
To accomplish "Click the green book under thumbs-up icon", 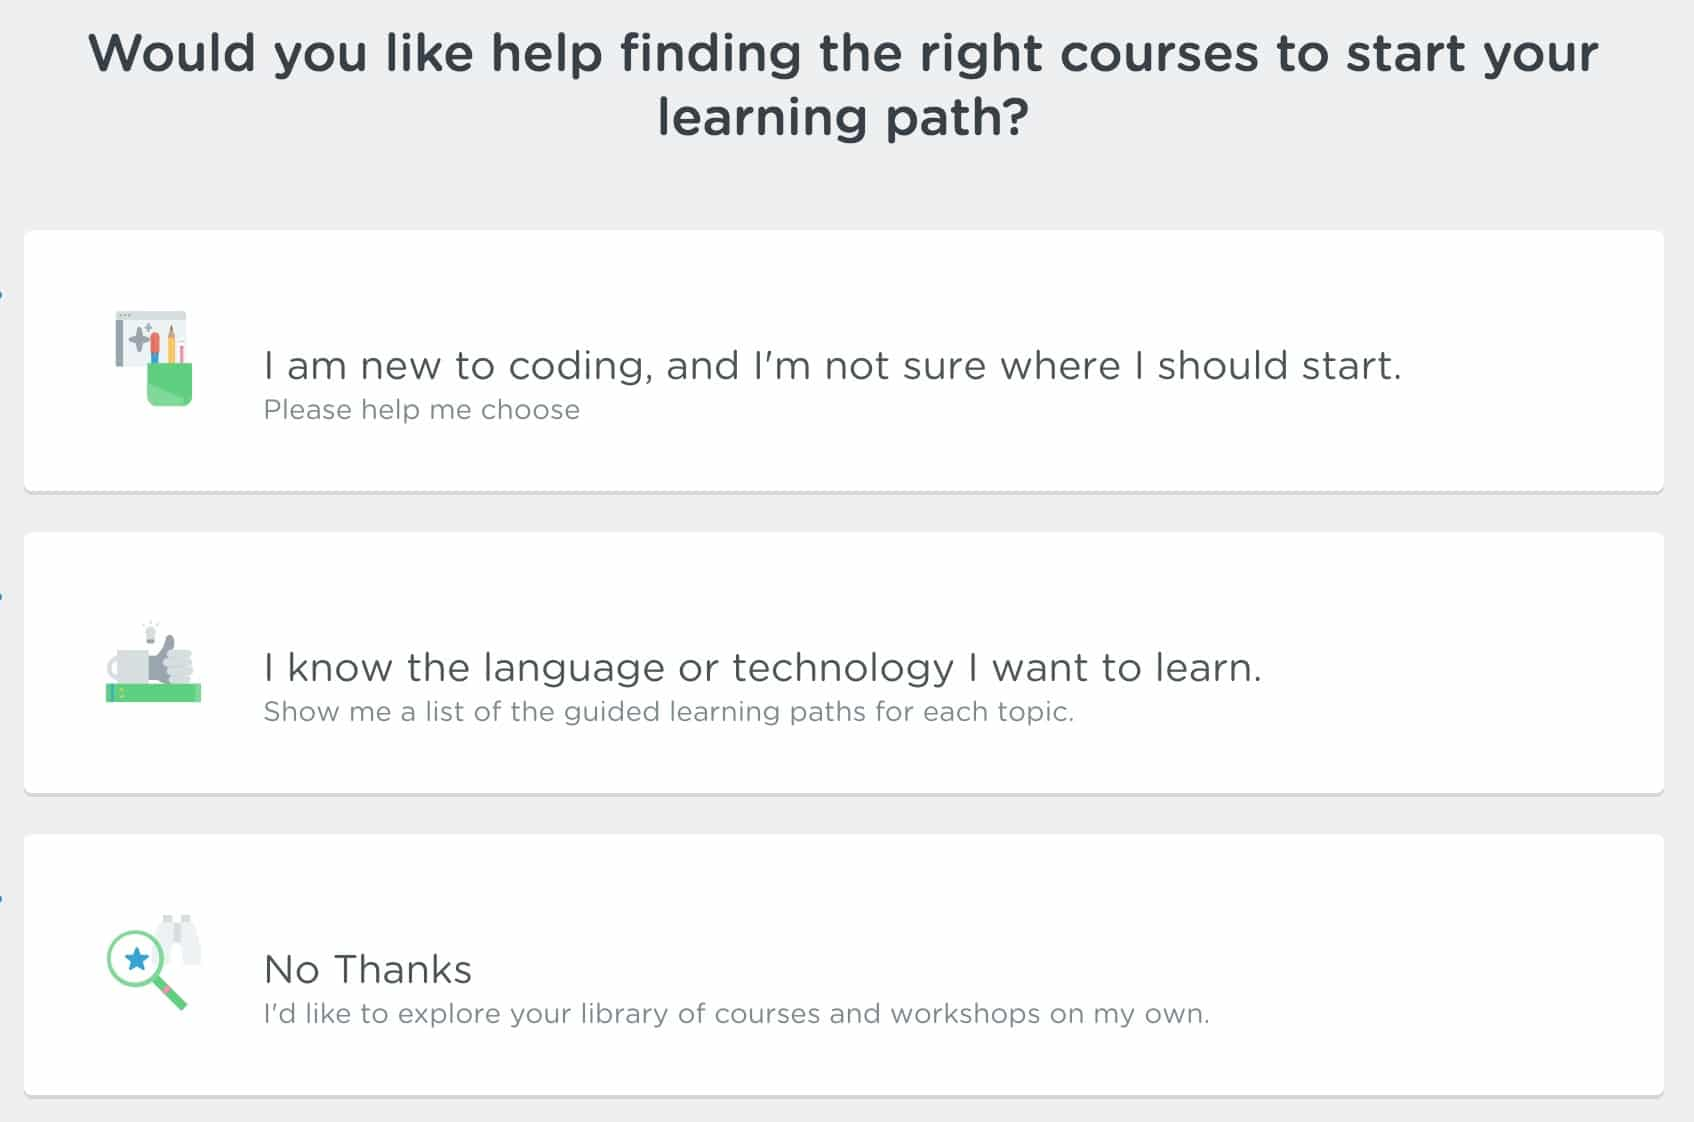I will 153,692.
